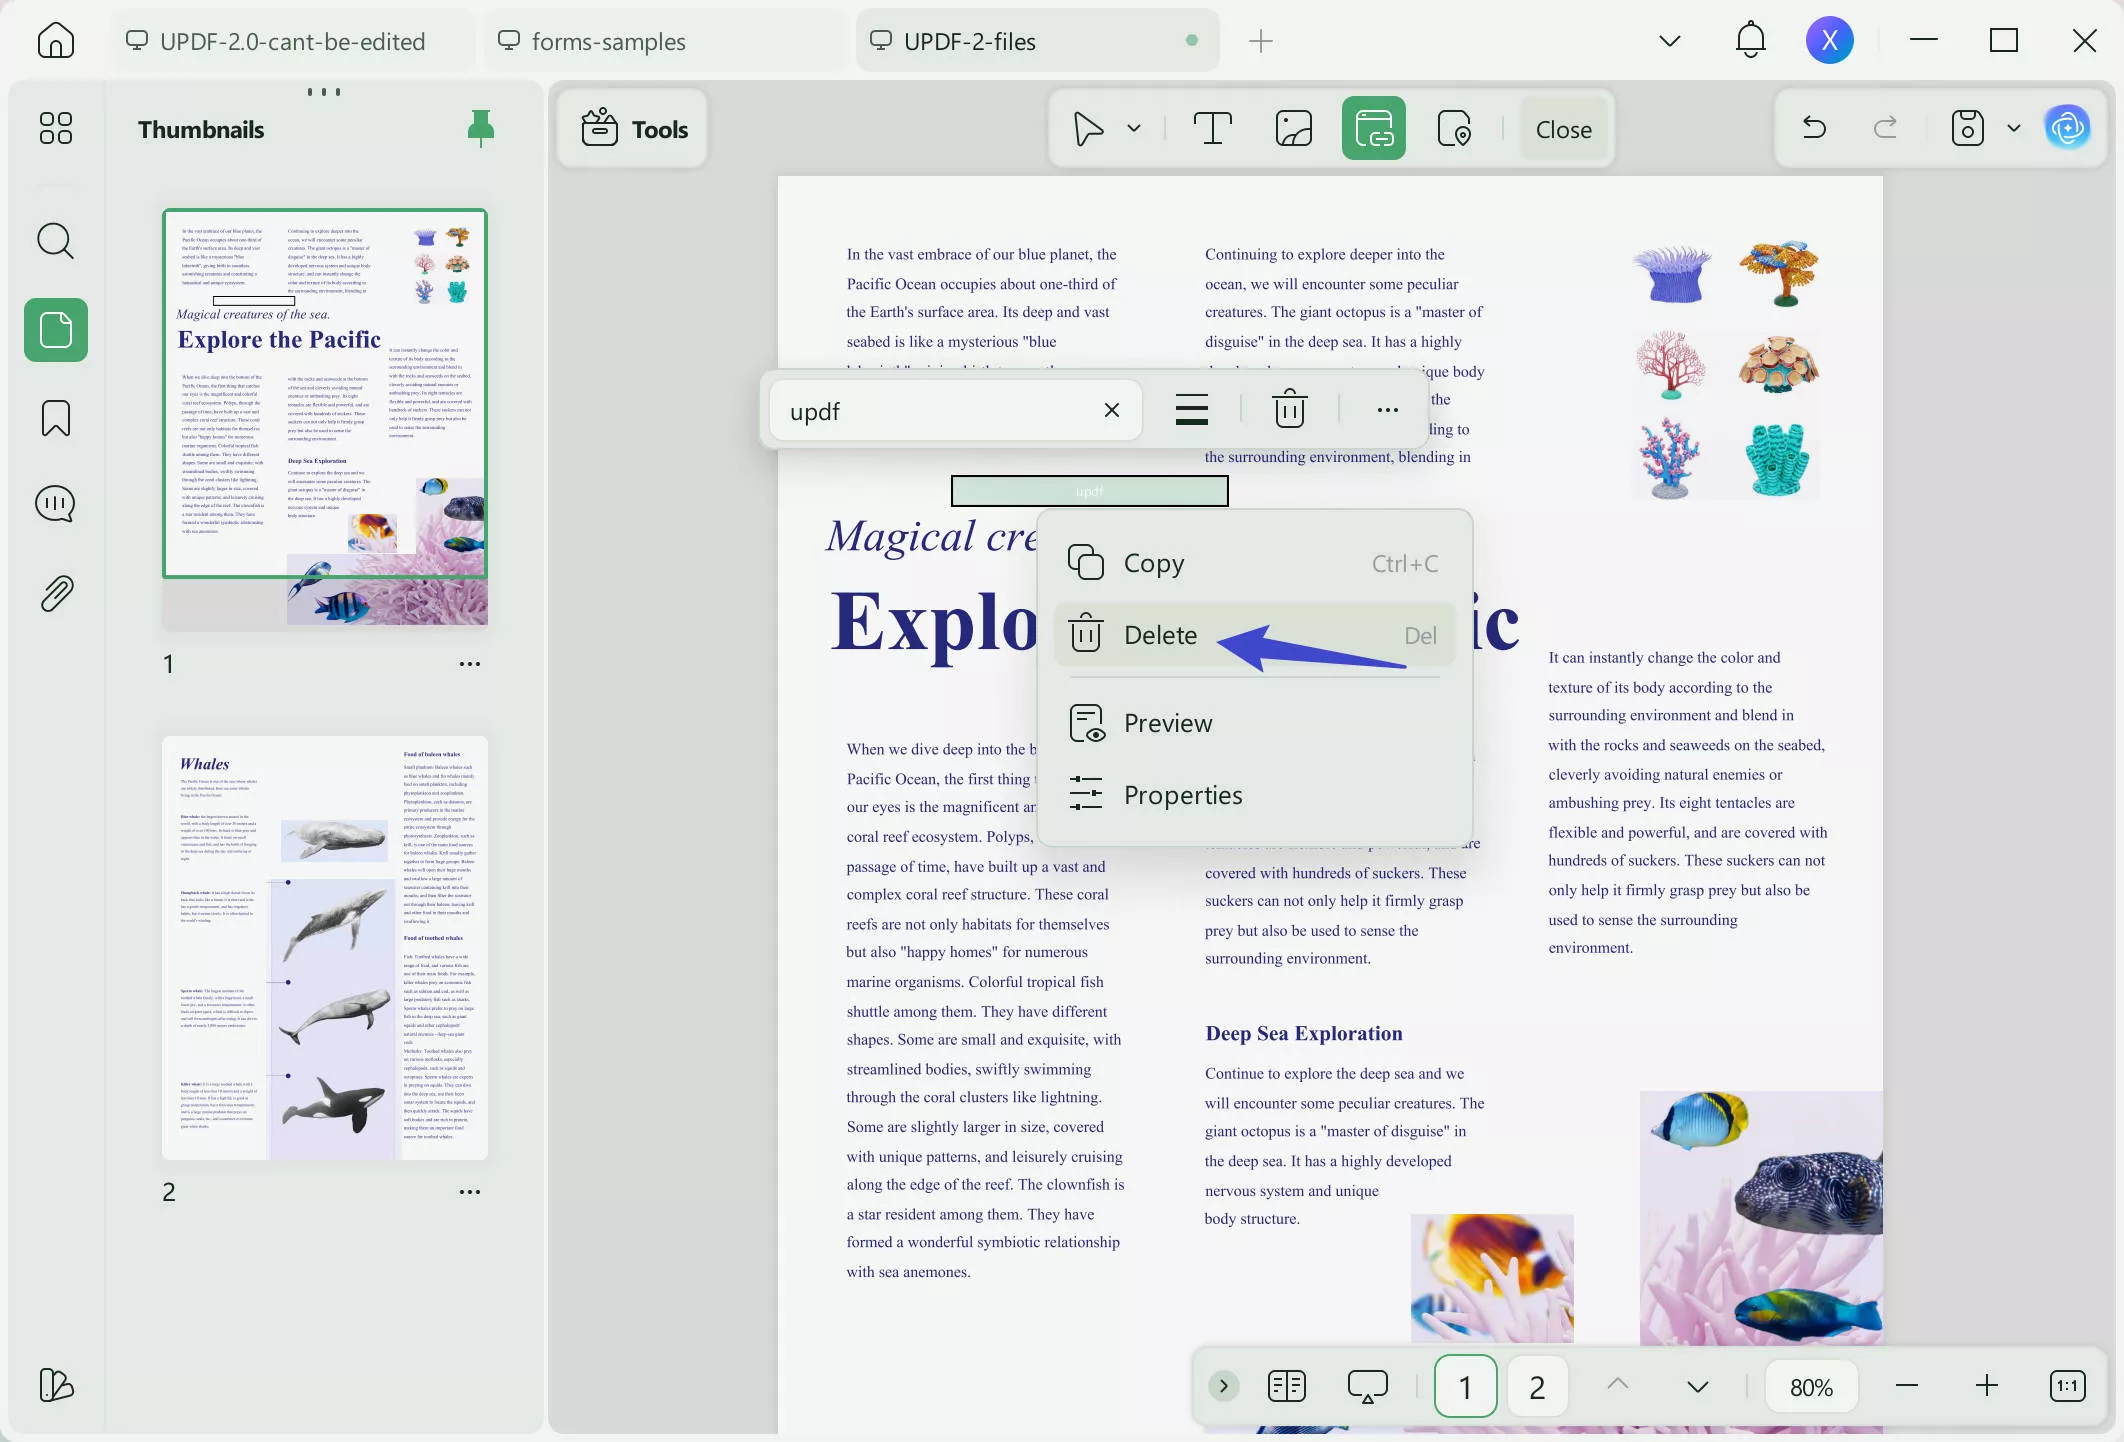Open the Tools button menu

tap(634, 129)
